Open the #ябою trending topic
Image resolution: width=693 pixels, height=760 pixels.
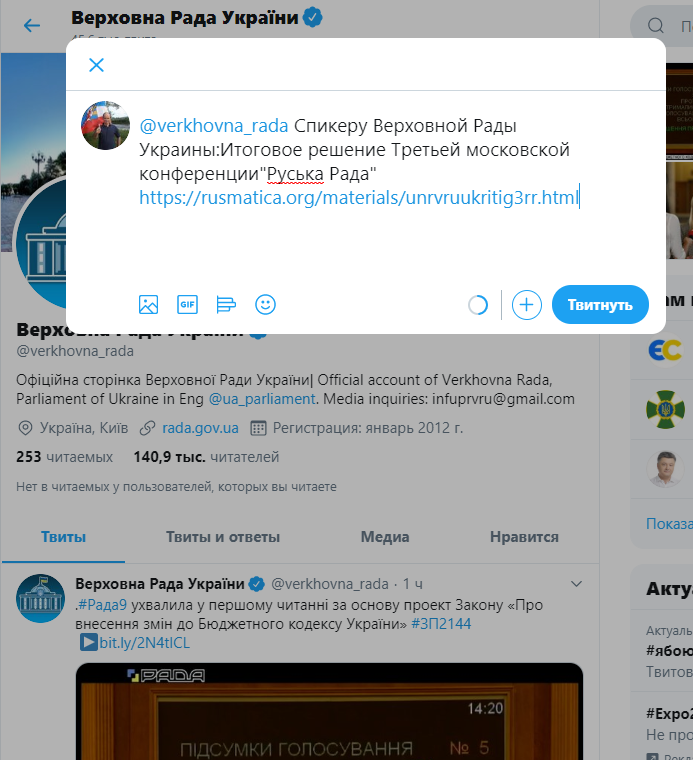click(669, 650)
